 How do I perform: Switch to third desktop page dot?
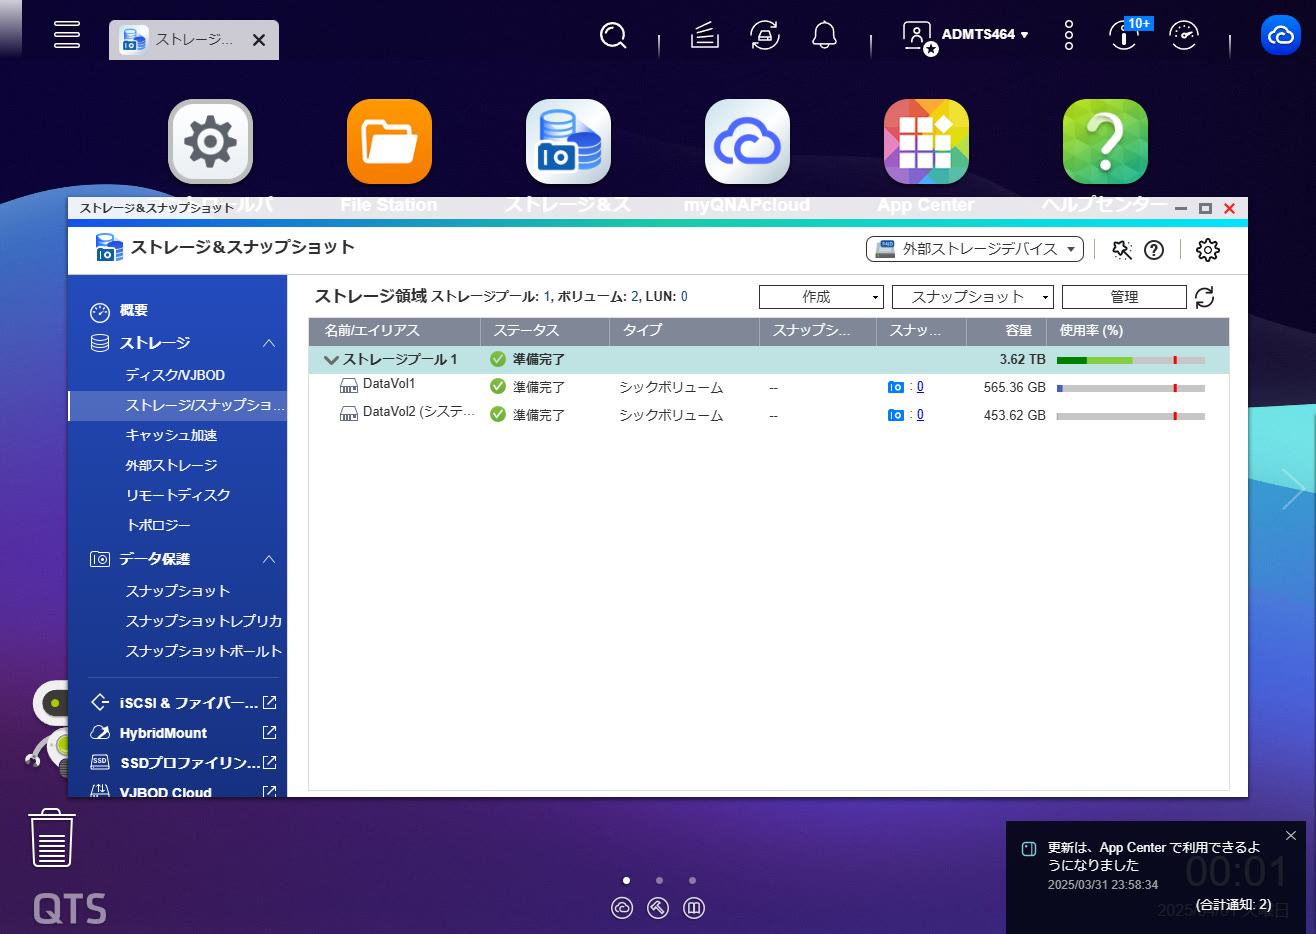coord(692,881)
